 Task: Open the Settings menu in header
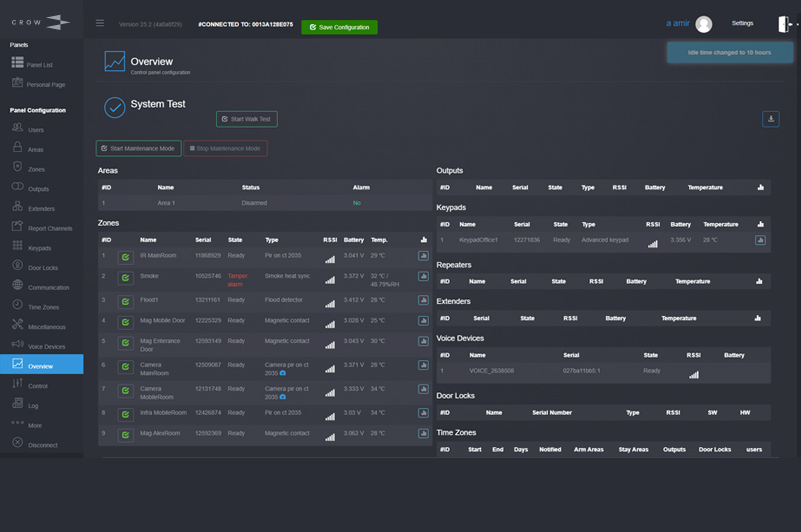pos(742,23)
